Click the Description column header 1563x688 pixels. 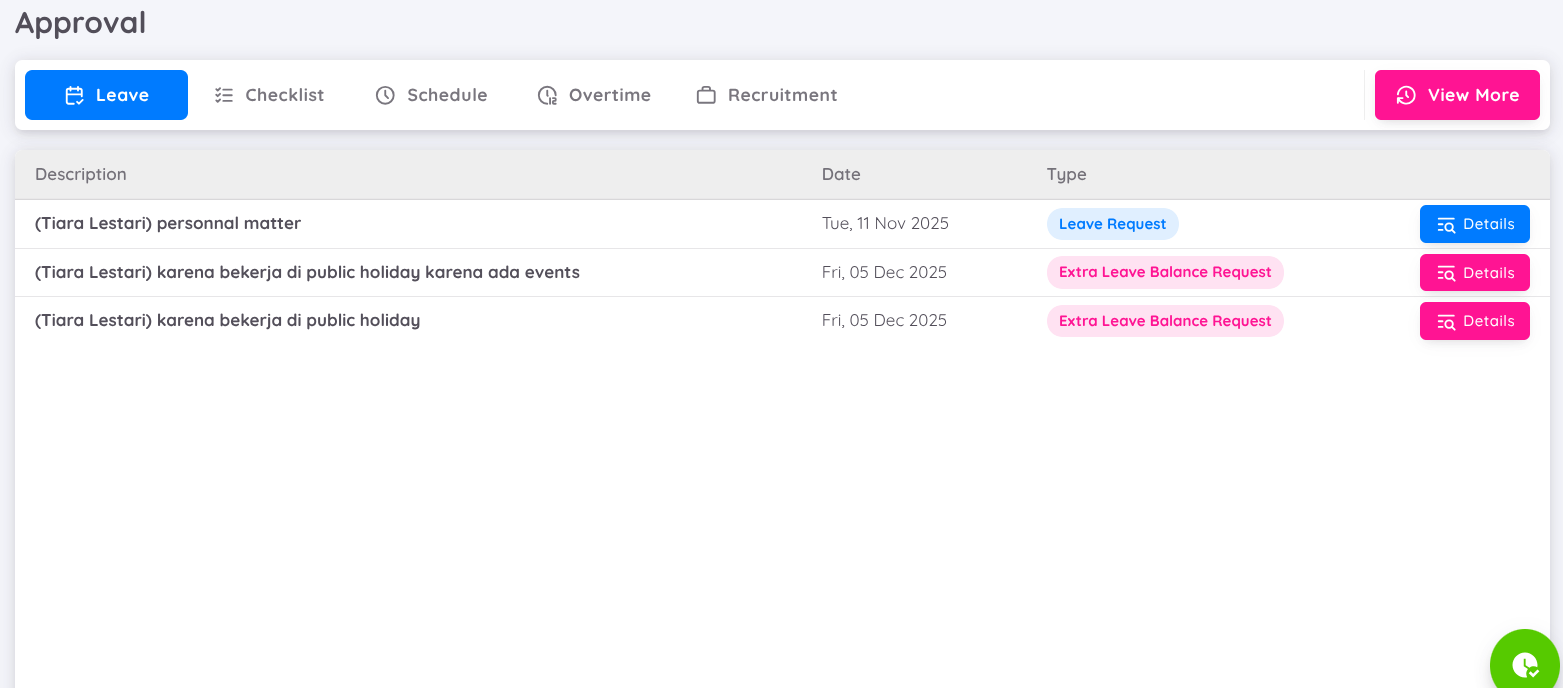[81, 174]
